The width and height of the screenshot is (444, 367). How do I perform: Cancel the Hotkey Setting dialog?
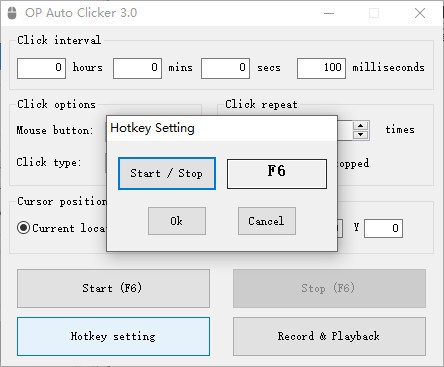tap(267, 221)
